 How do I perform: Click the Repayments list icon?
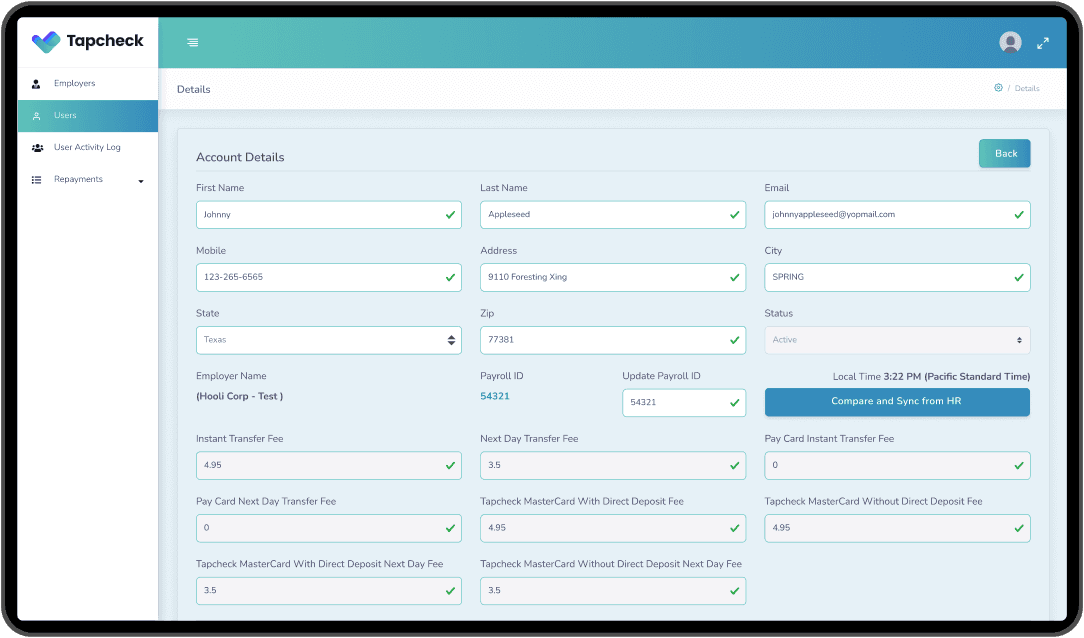point(35,179)
